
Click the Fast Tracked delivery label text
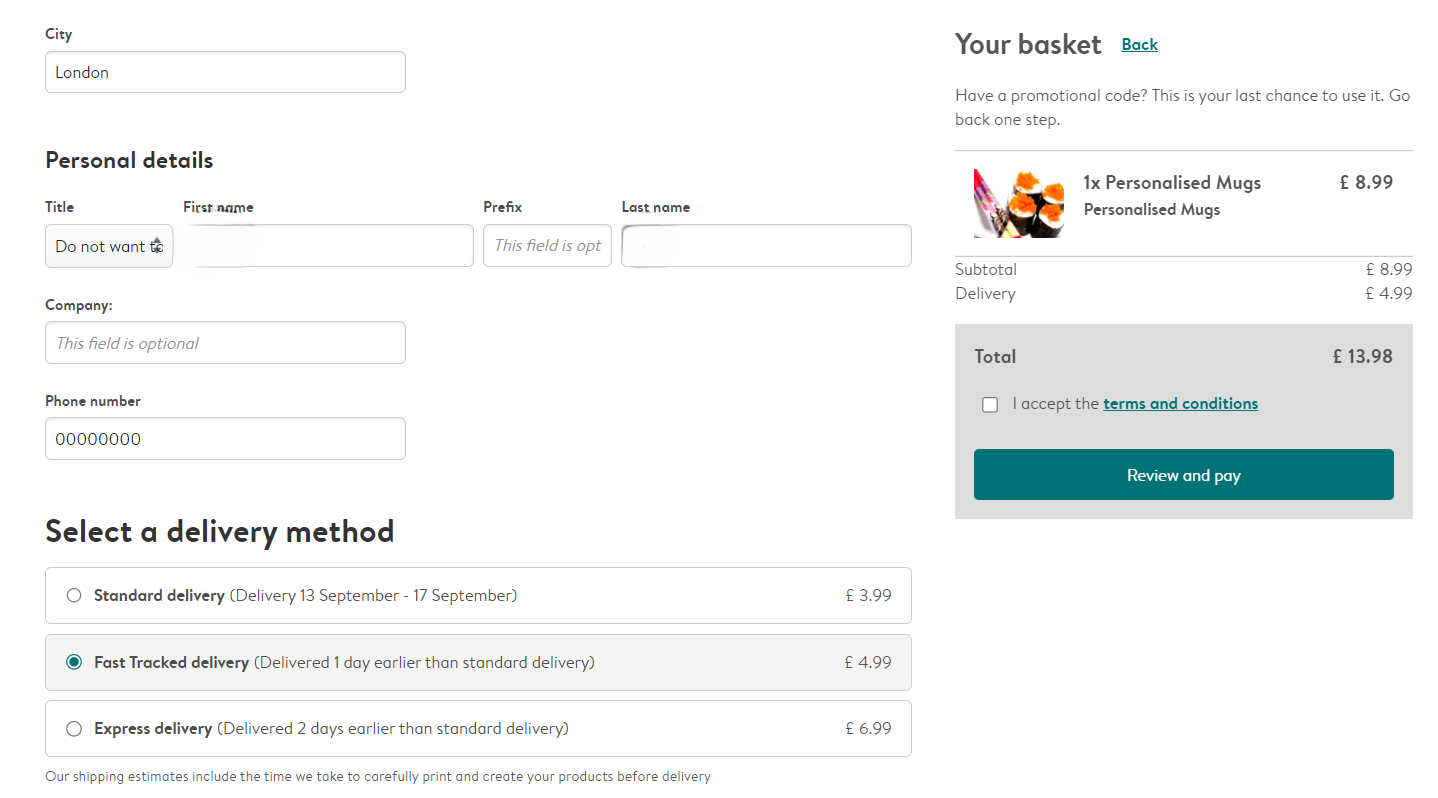(x=171, y=663)
